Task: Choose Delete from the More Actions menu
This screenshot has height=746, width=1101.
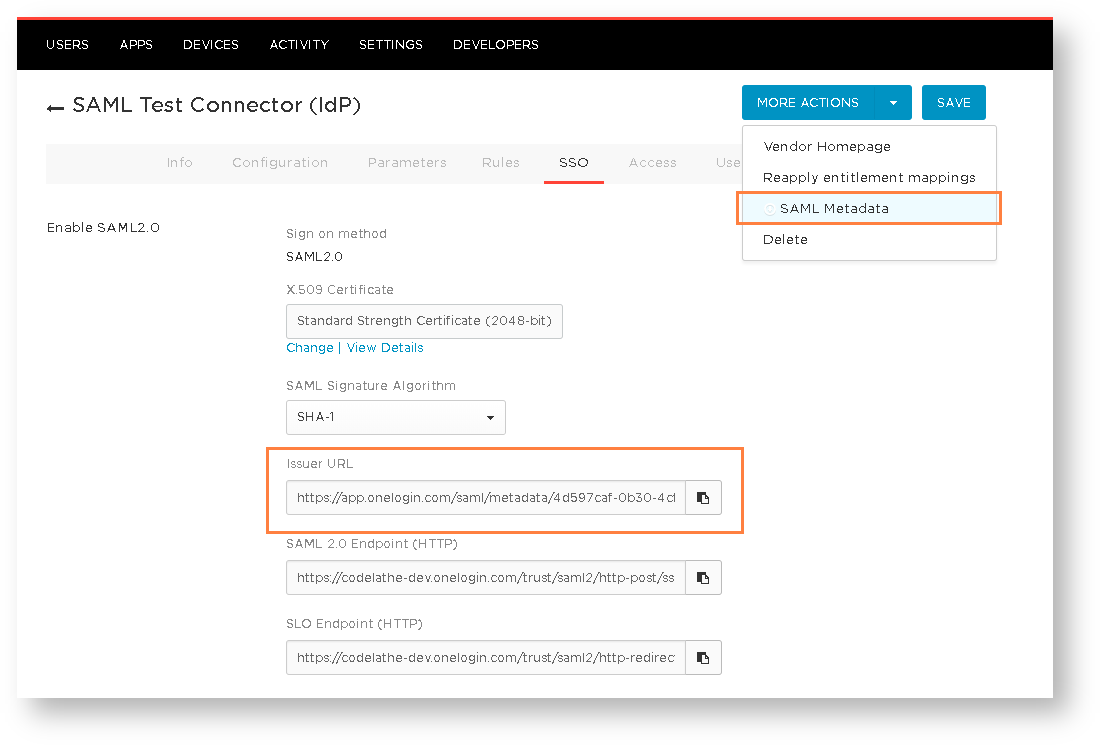Action: 785,240
